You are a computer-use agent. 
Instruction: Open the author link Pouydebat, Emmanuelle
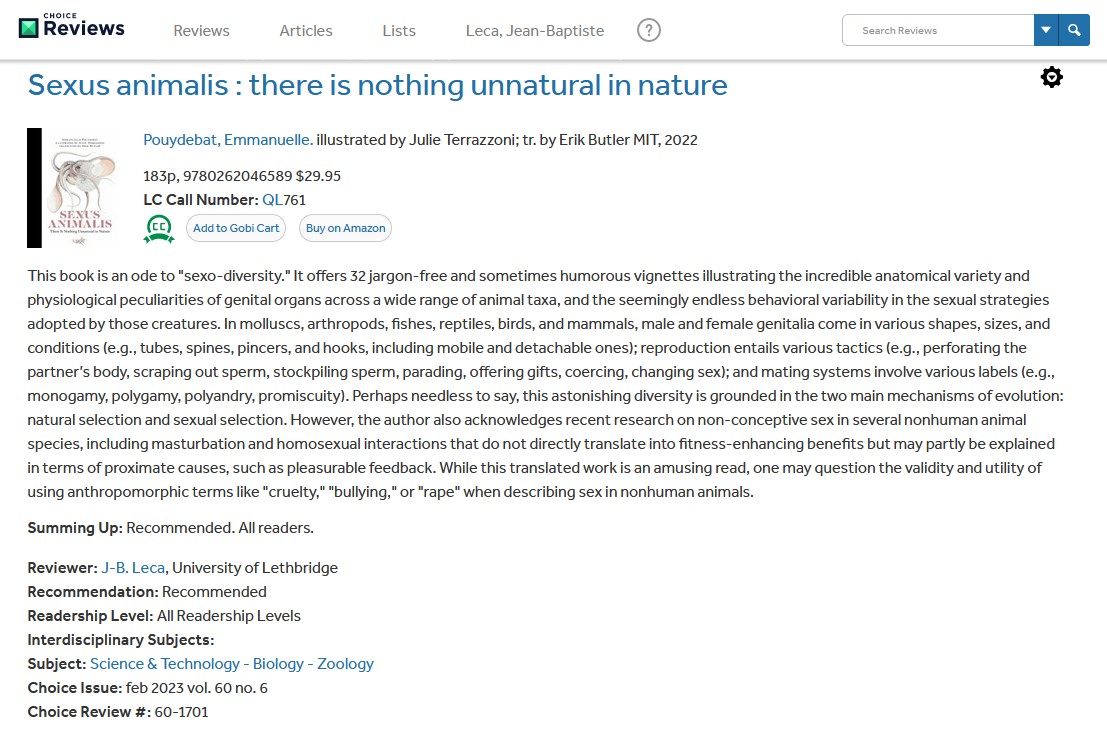tap(228, 140)
